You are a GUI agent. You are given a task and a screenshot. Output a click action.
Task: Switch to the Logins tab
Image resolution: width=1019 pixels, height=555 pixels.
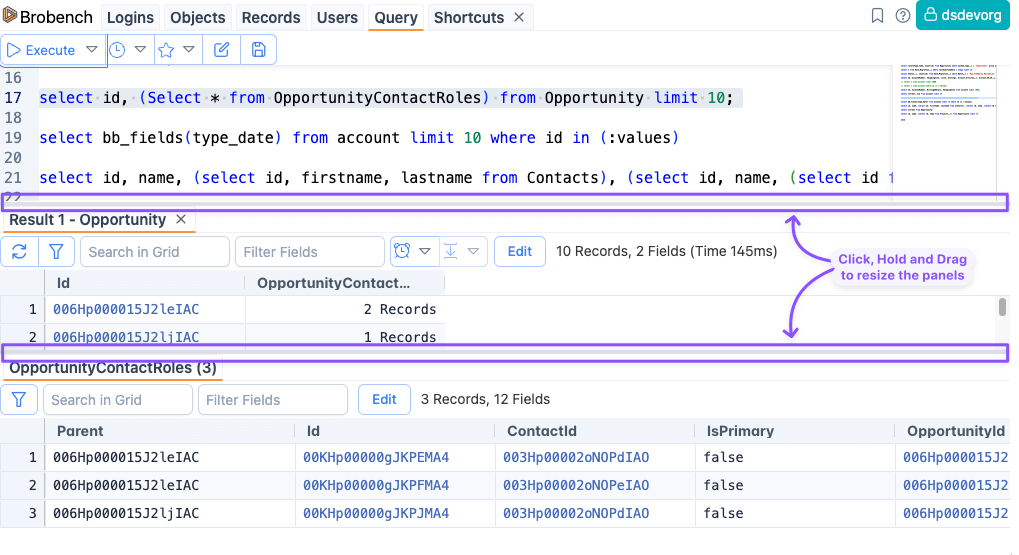pos(130,18)
